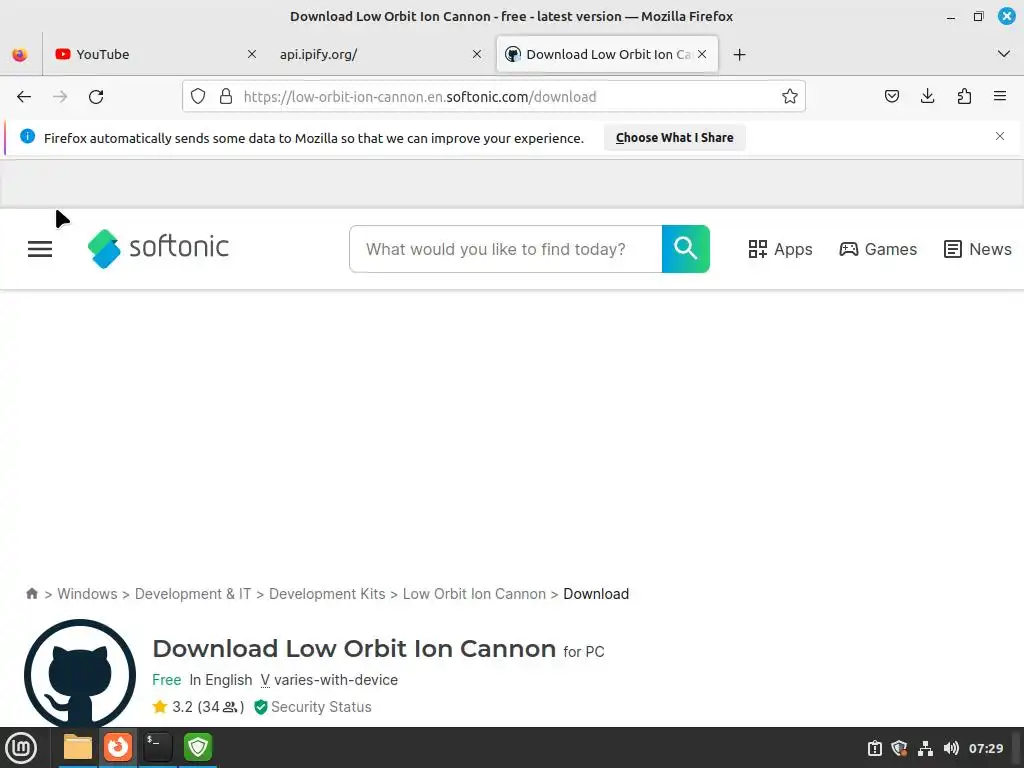
Task: Open the clock calendar at 07:29
Action: point(985,748)
